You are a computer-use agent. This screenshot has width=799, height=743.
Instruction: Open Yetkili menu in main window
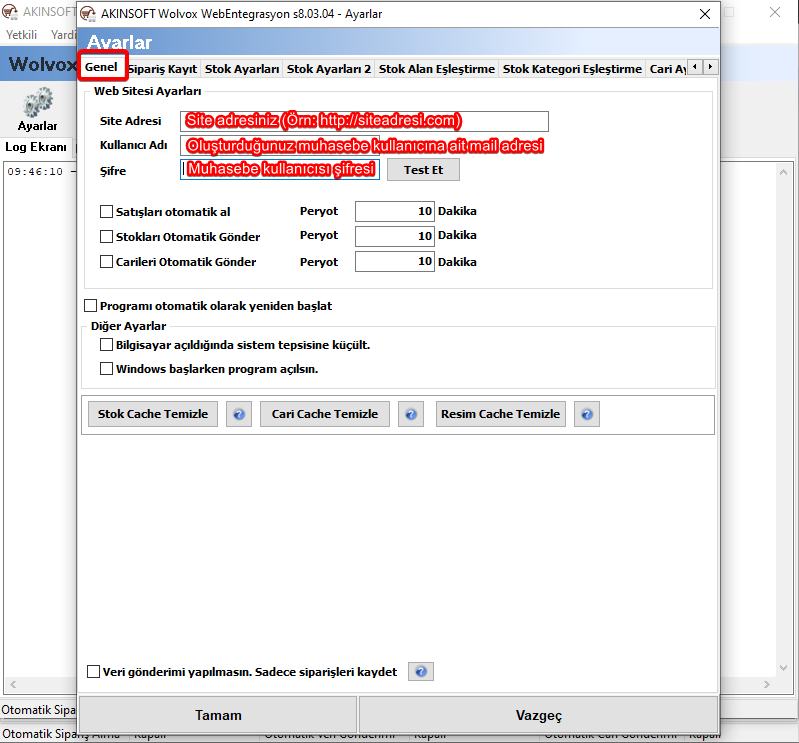21,35
